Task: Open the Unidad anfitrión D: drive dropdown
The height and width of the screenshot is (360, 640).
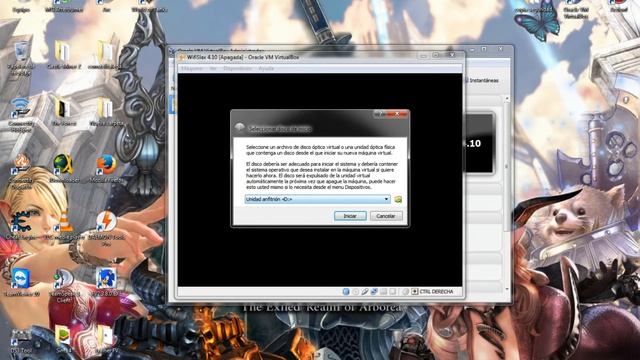Action: tap(317, 199)
